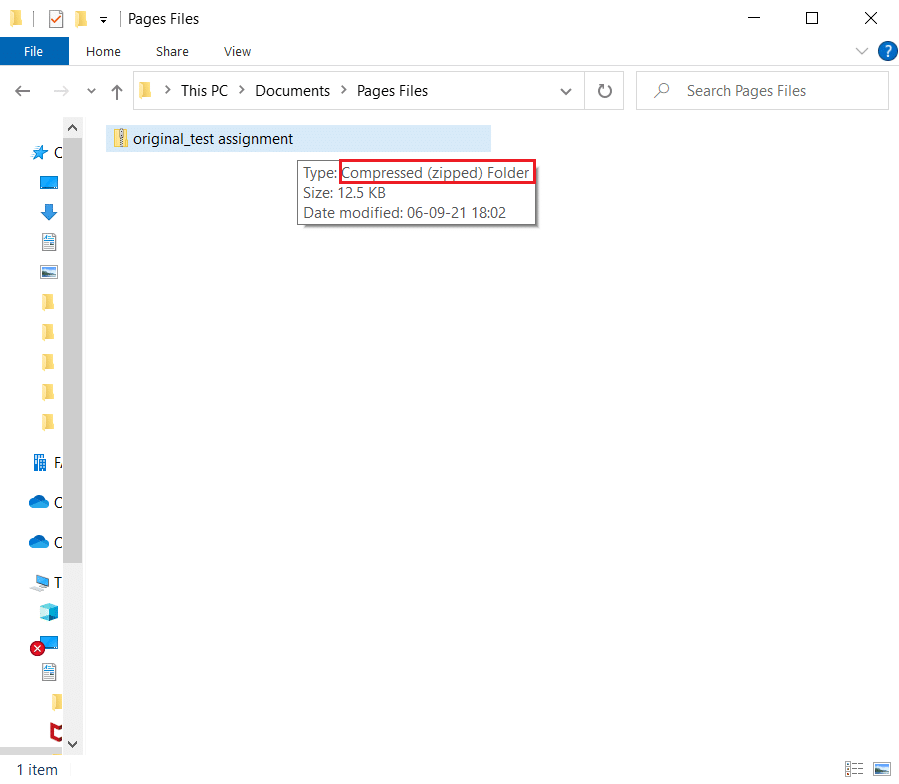The image size is (899, 784).
Task: Switch to the View ribbon tab
Action: pyautogui.click(x=237, y=51)
